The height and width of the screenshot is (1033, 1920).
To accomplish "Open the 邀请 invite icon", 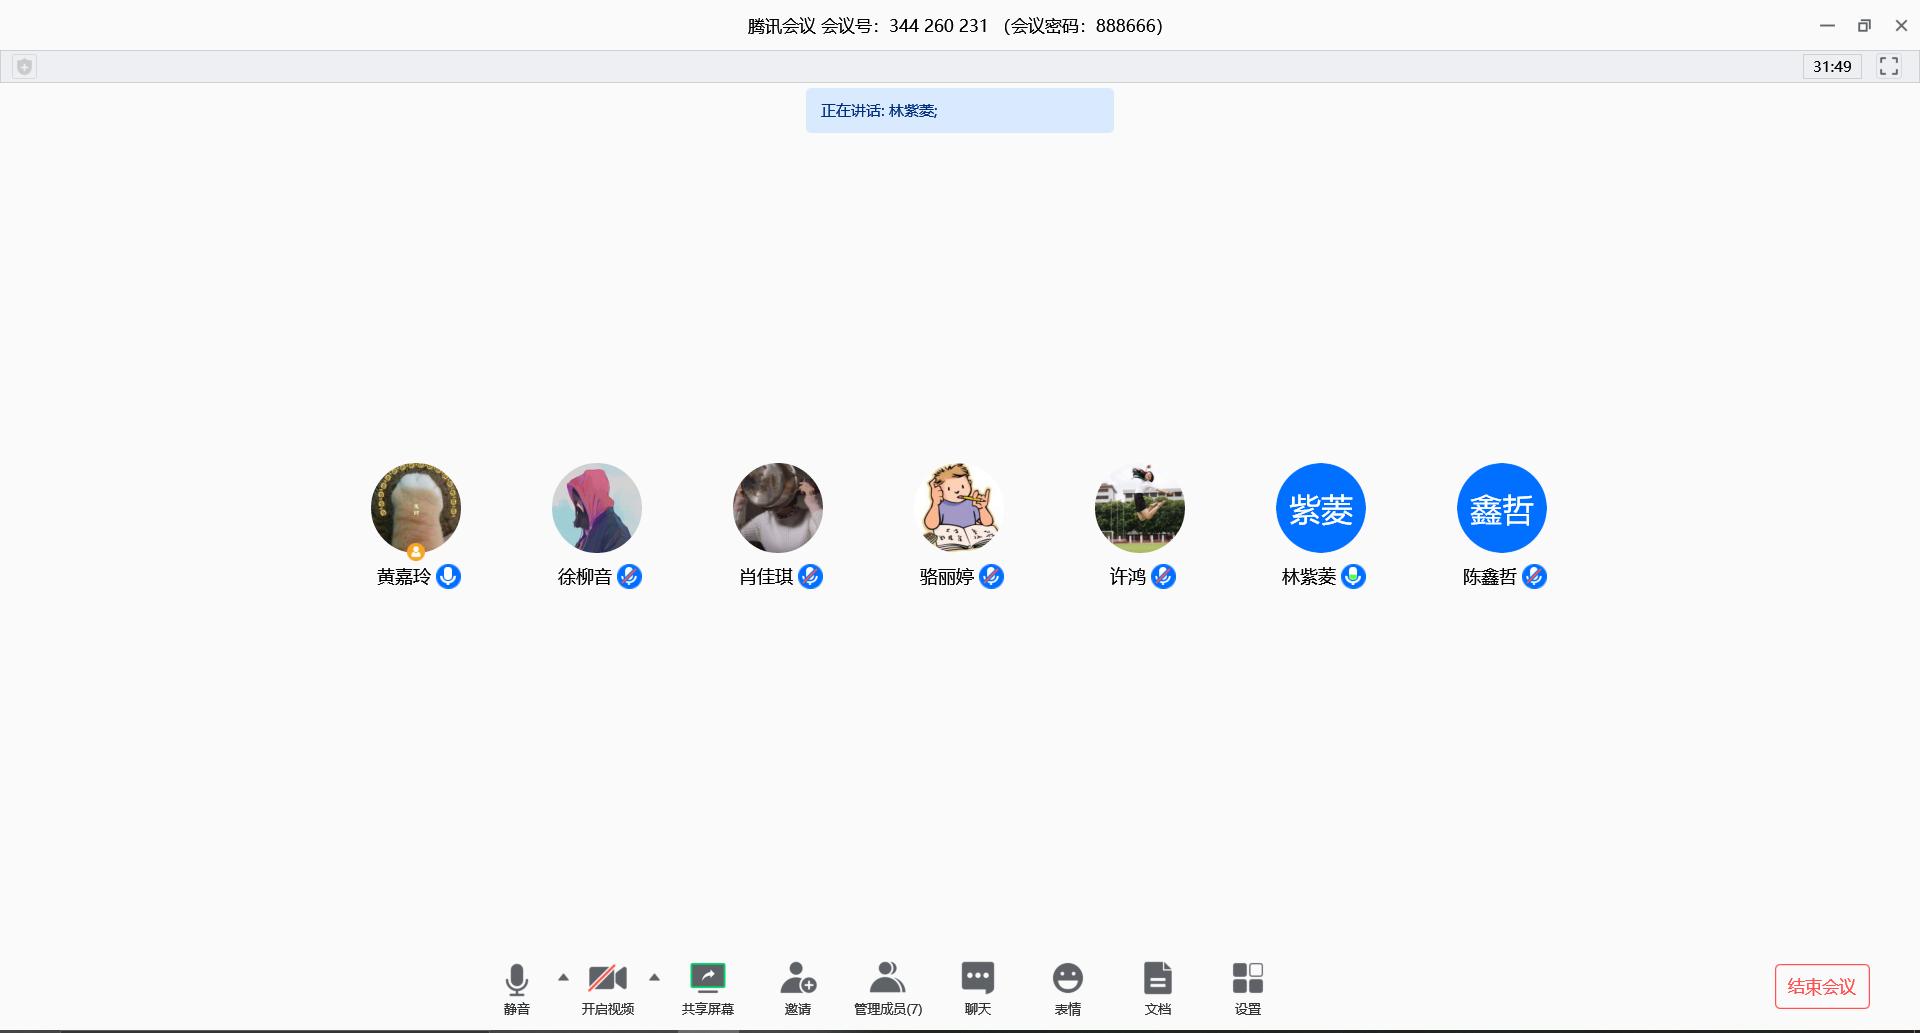I will pos(797,978).
